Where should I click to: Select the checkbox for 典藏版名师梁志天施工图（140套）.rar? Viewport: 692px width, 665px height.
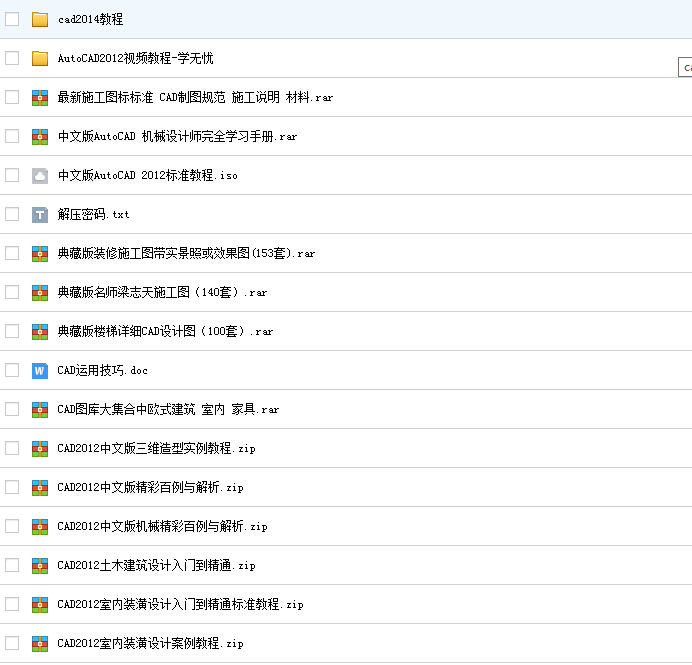pos(12,292)
